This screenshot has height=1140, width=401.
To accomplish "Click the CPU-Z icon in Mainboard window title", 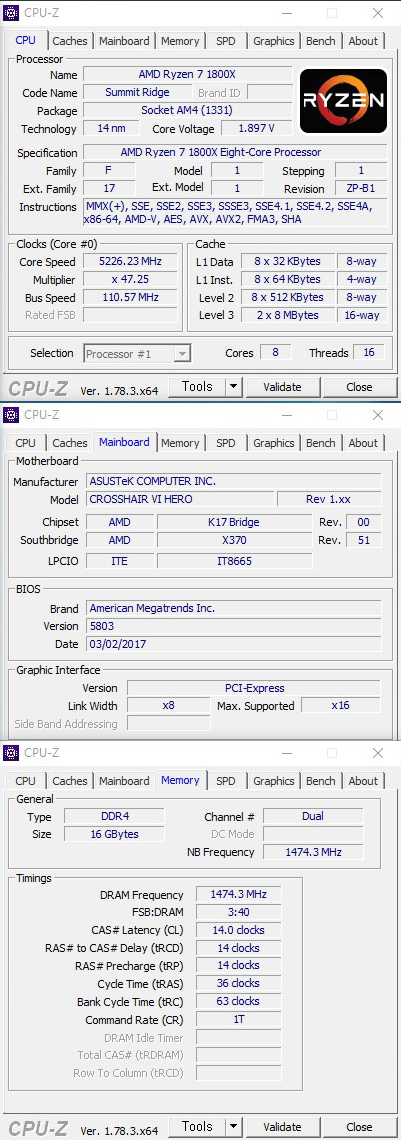I will (11, 414).
